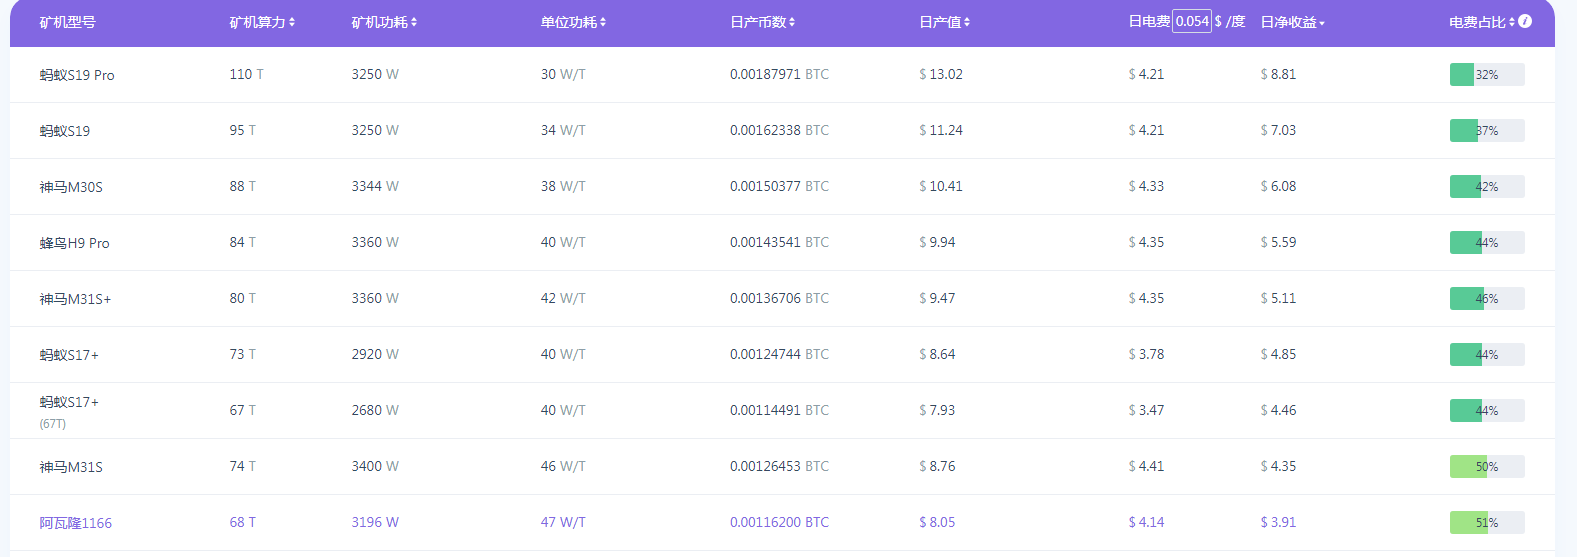This screenshot has height=557, width=1577.
Task: Click the $ 3.91 net profit value
Action: click(1278, 522)
